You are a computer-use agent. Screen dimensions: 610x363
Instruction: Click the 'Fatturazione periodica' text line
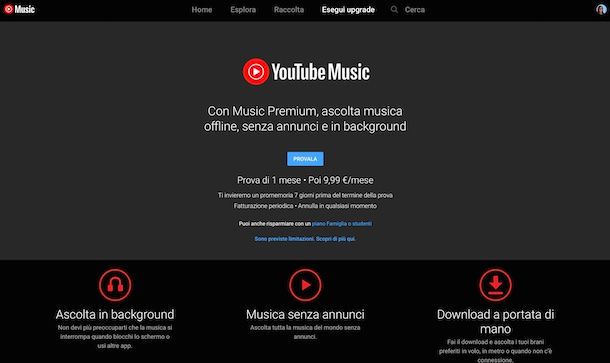tap(305, 206)
